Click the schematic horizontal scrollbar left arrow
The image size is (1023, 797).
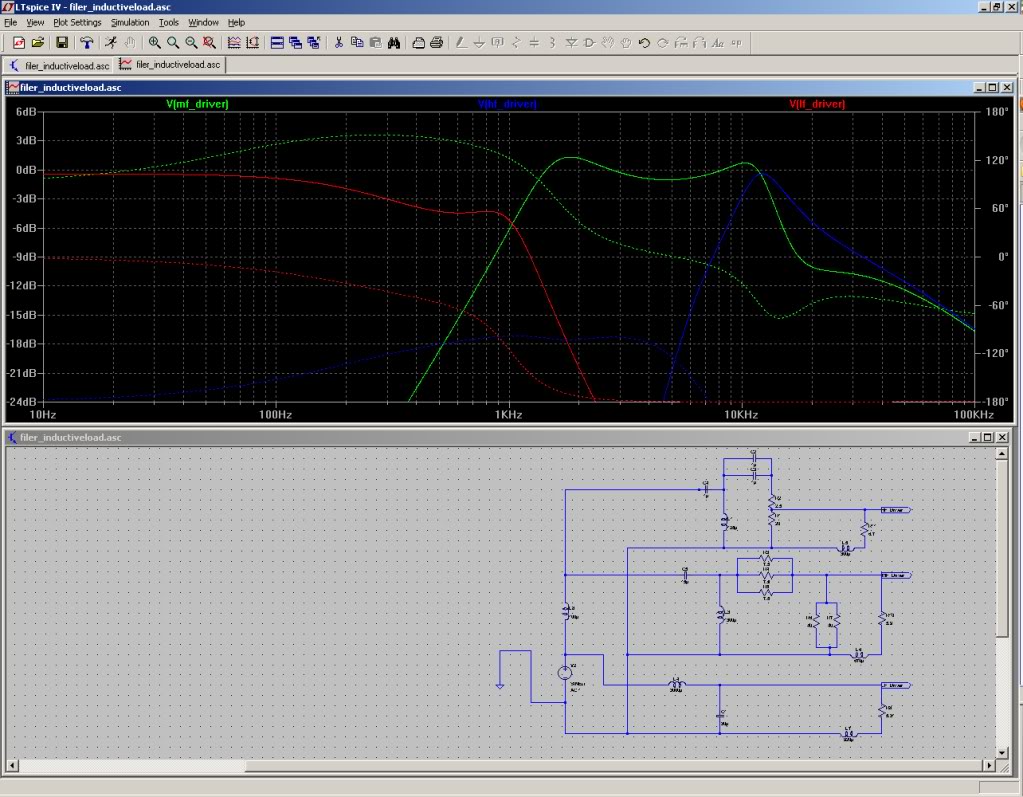[x=12, y=765]
